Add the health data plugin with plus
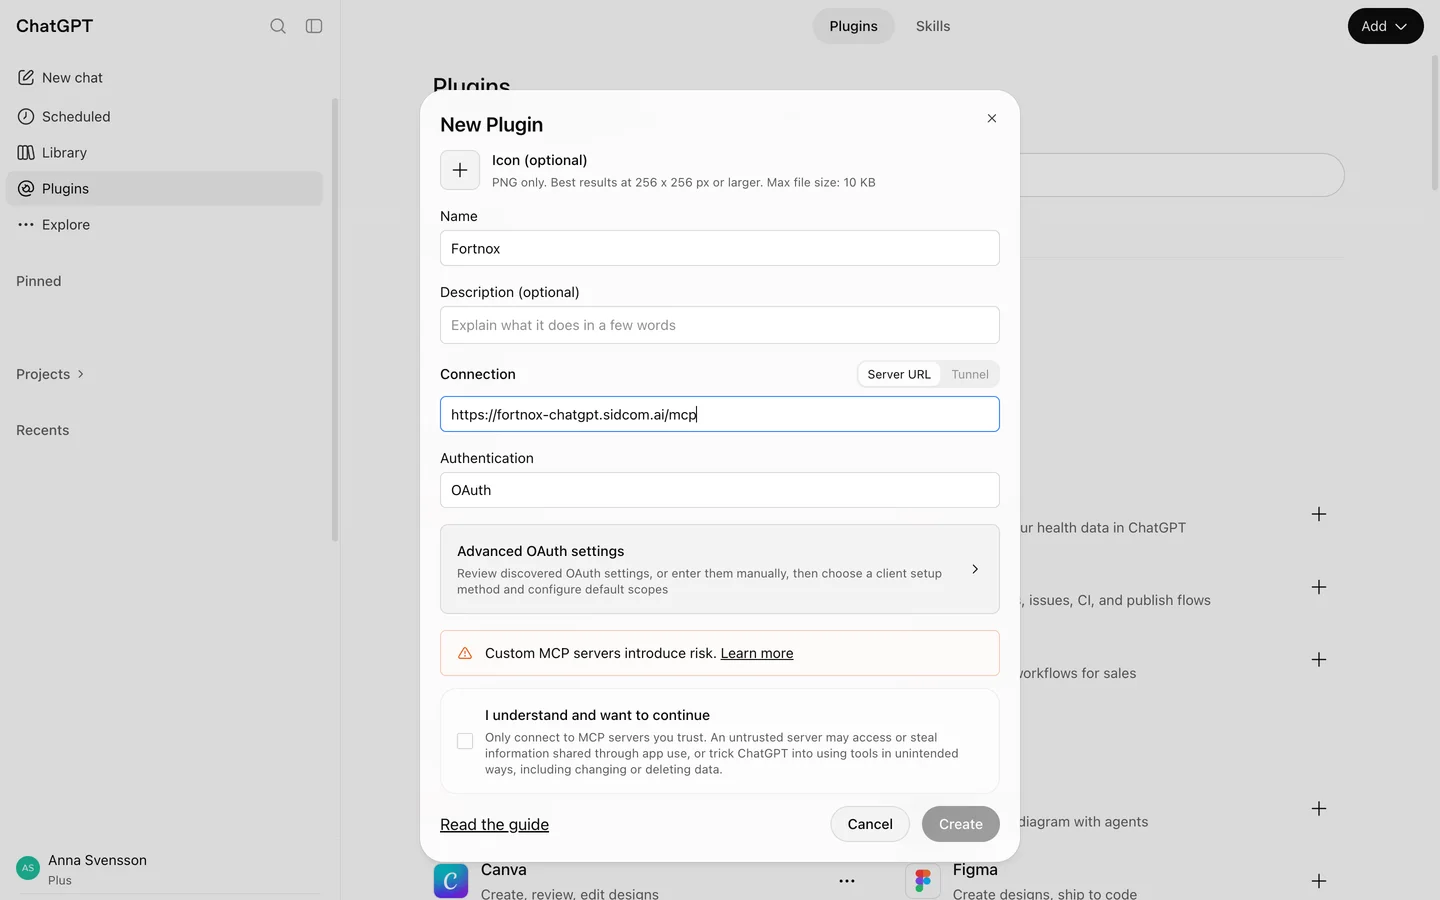1440x900 pixels. coord(1319,514)
